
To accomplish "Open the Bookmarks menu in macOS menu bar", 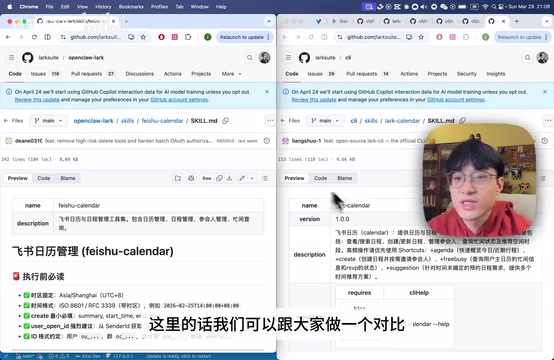I will point(131,7).
